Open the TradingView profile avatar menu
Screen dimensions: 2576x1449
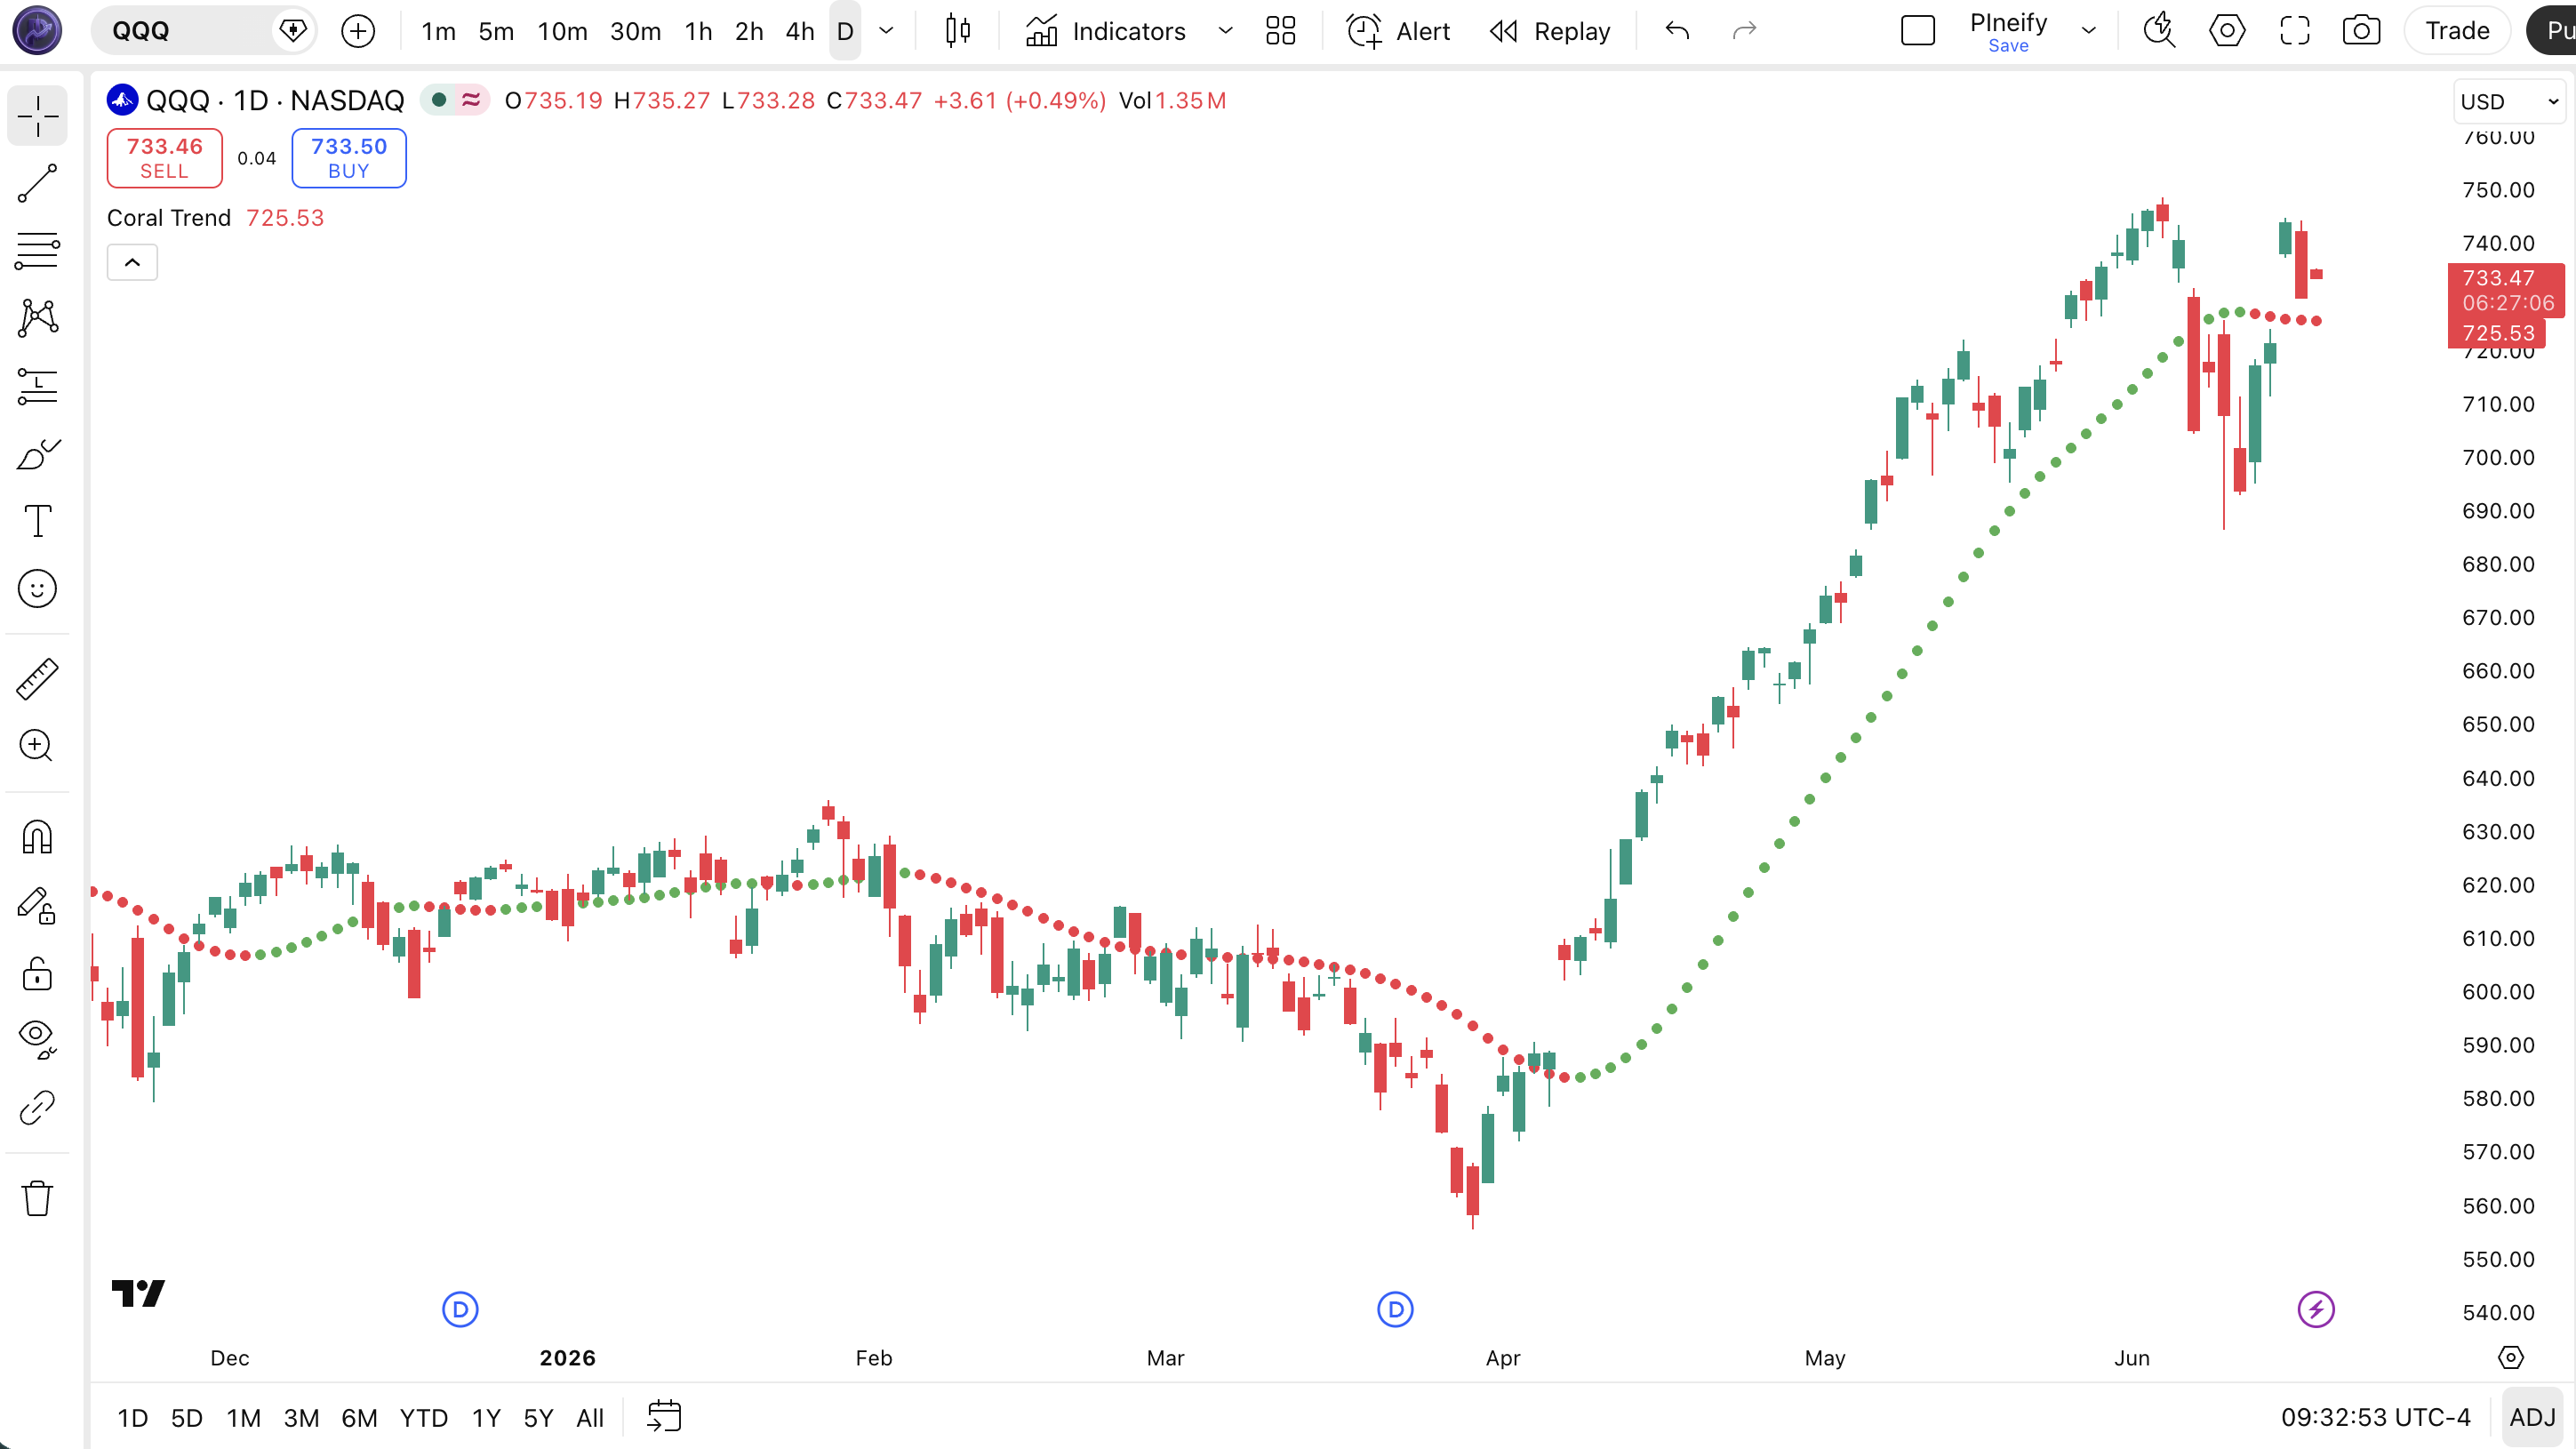(37, 30)
